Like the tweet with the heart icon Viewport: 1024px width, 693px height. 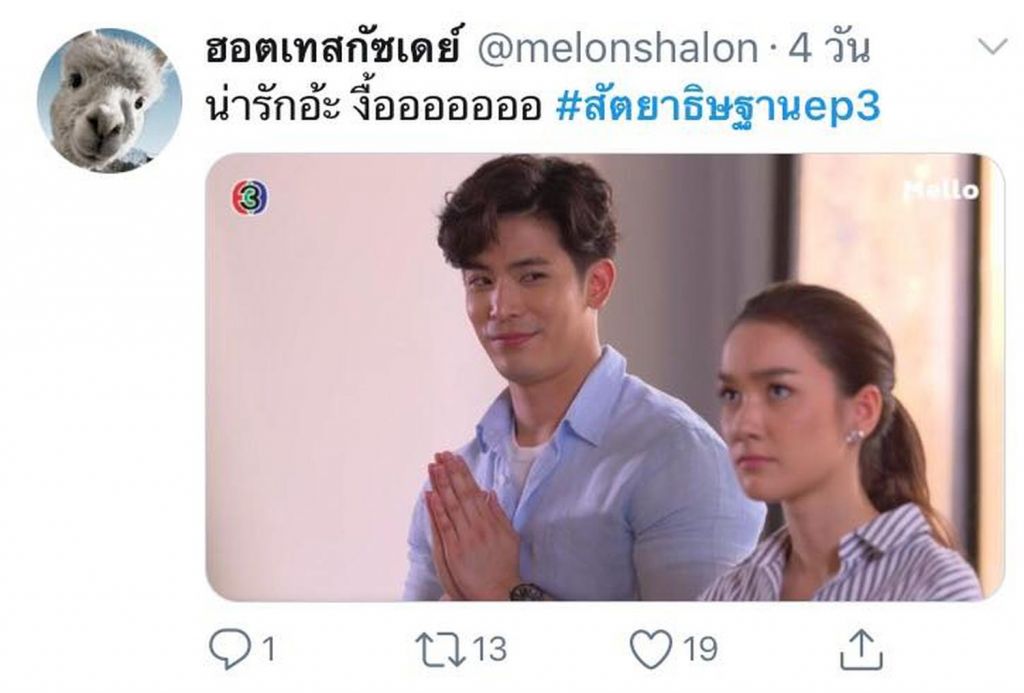(x=650, y=649)
